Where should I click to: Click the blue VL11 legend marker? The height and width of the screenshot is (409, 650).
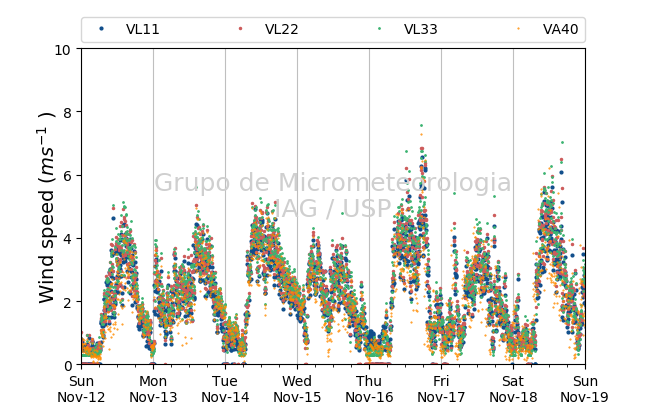point(102,29)
